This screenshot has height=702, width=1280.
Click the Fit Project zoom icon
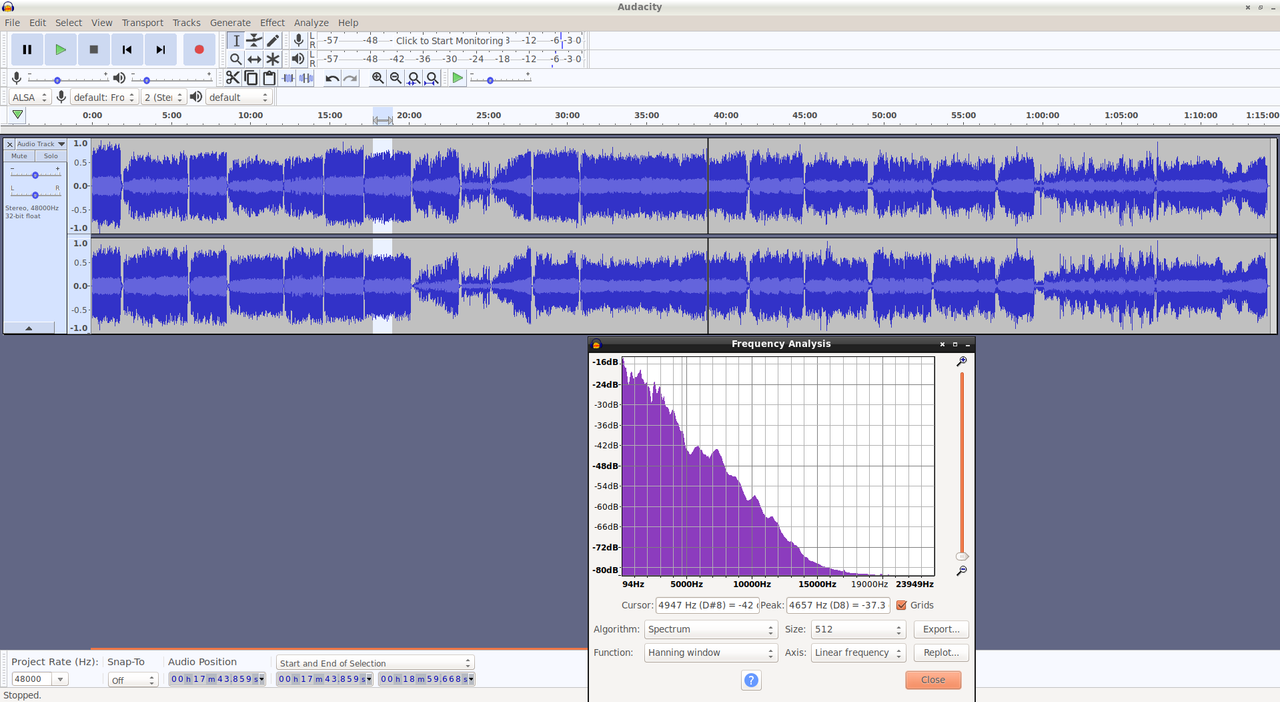(x=432, y=78)
